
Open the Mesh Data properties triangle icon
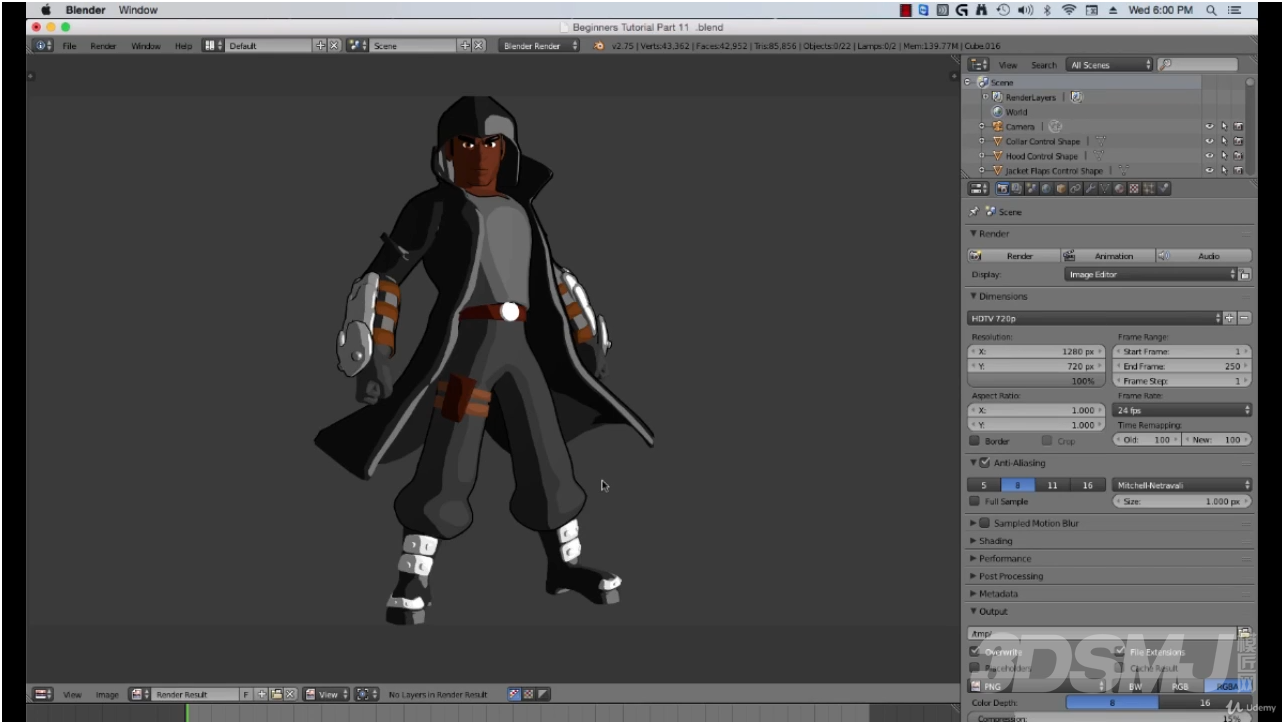coord(1105,189)
